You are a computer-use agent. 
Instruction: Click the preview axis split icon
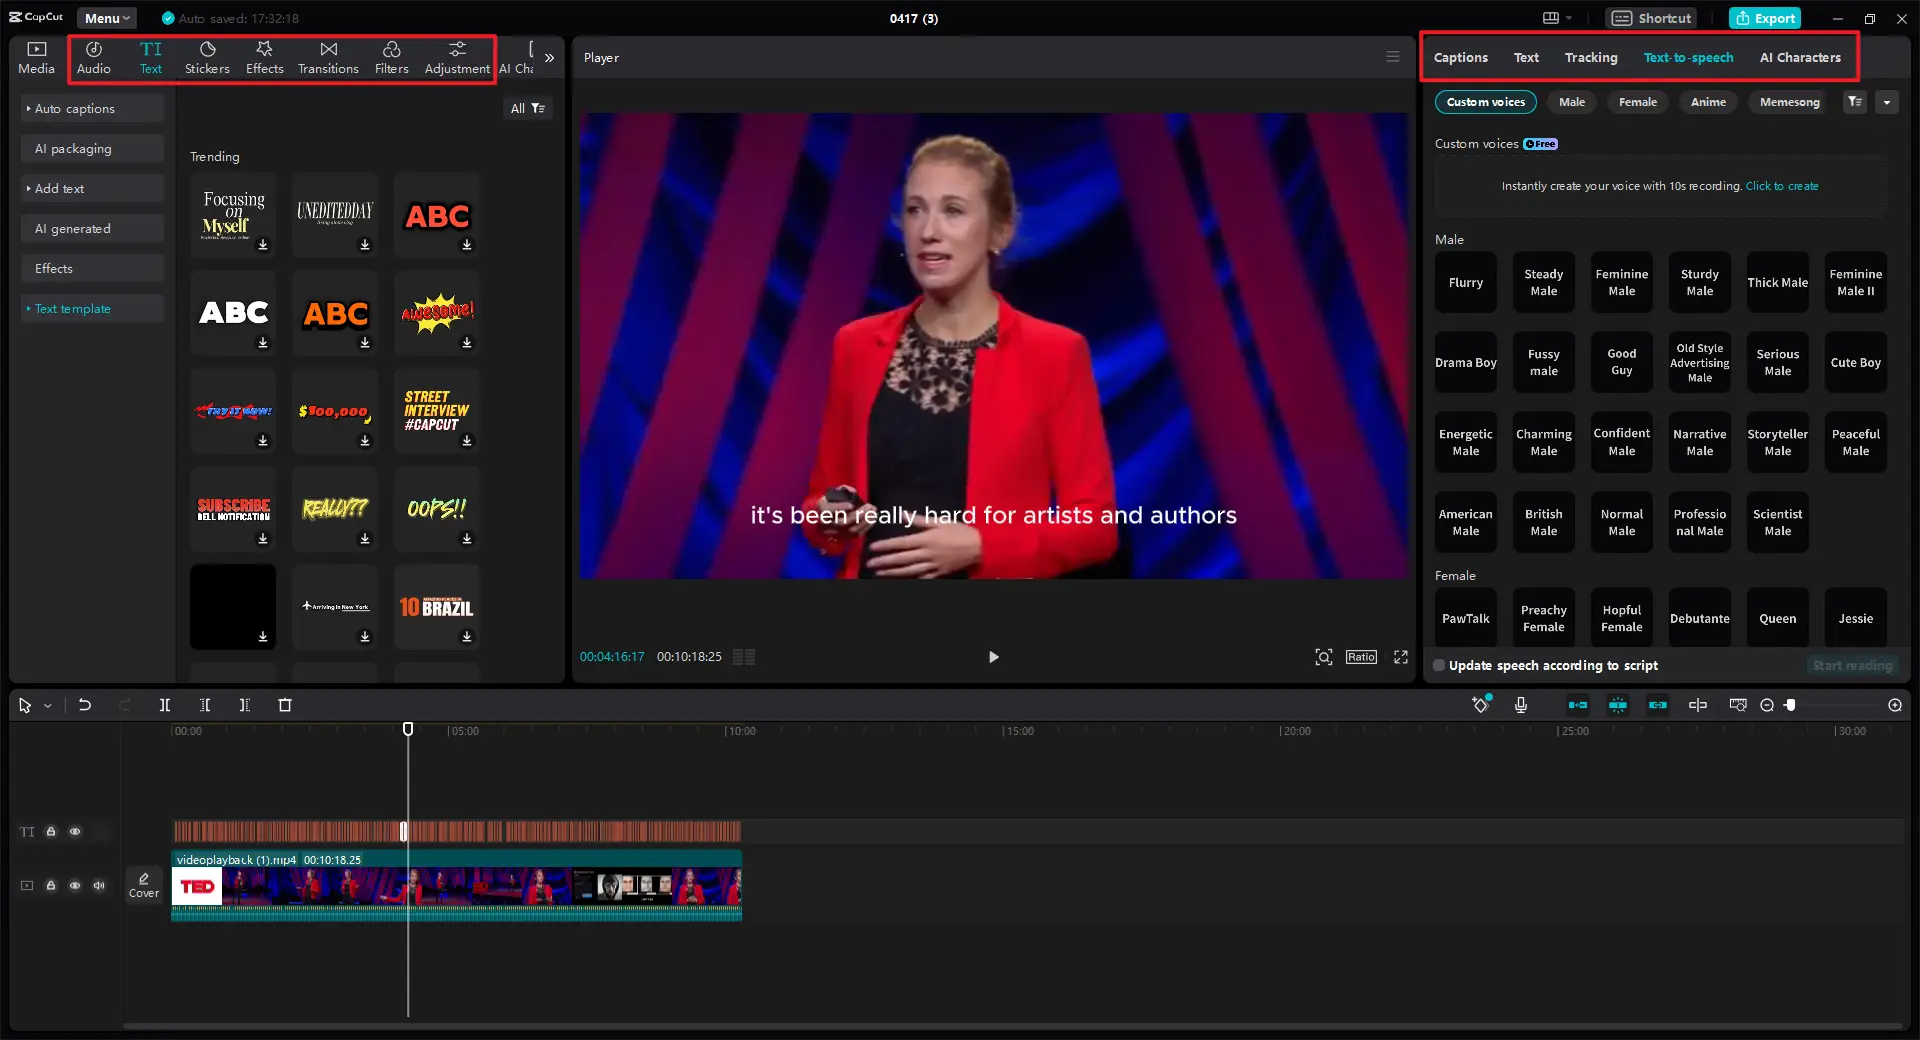[1698, 705]
